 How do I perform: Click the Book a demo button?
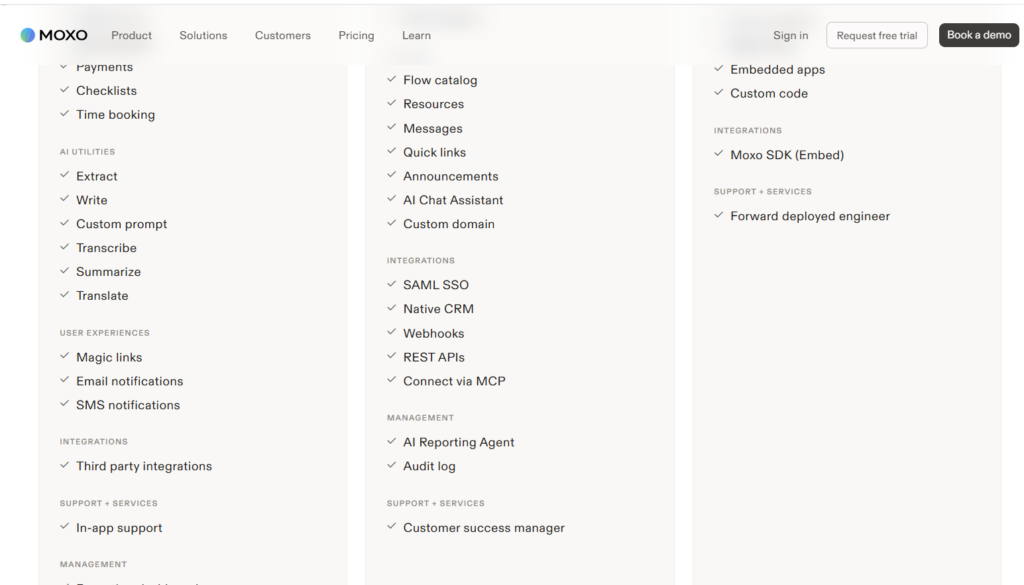click(x=979, y=35)
